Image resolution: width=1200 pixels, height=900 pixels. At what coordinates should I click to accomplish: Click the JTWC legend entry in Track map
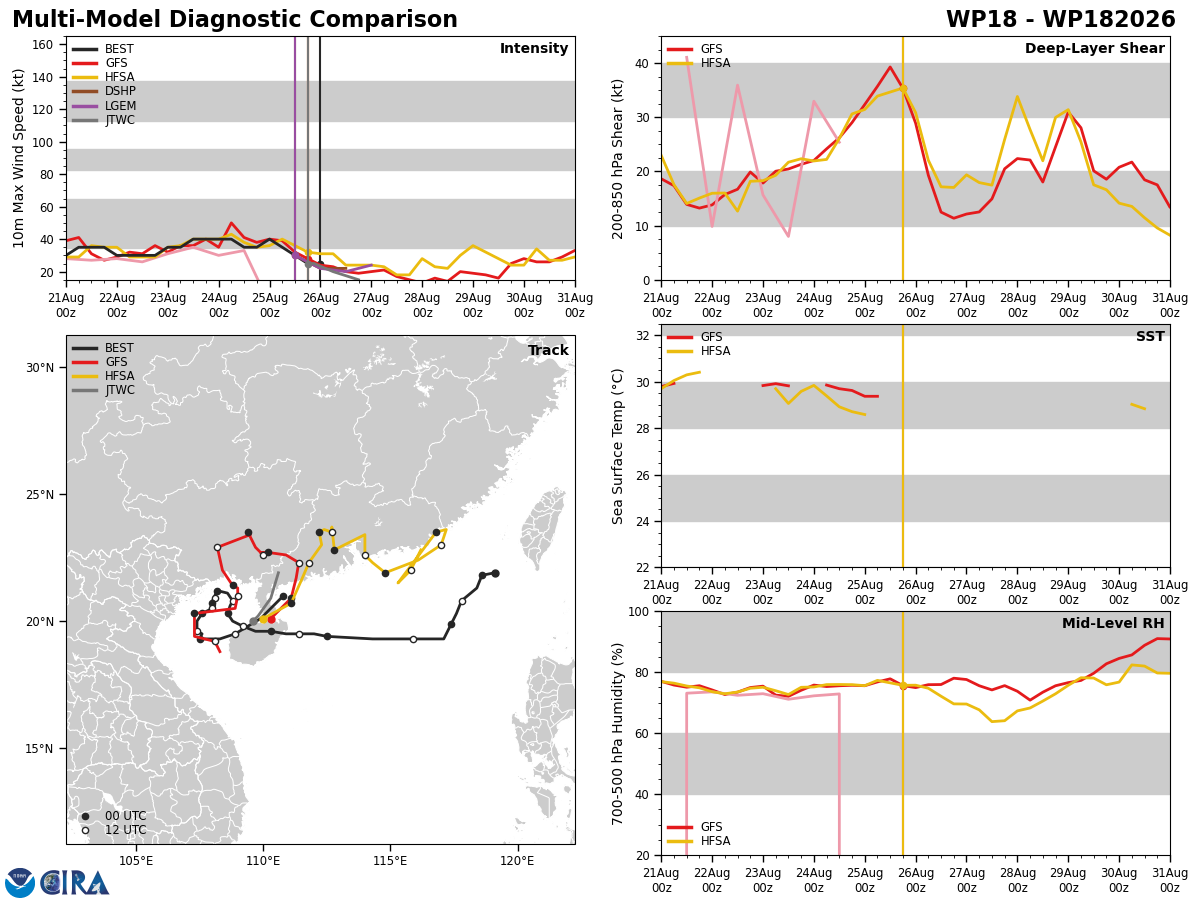pos(103,390)
